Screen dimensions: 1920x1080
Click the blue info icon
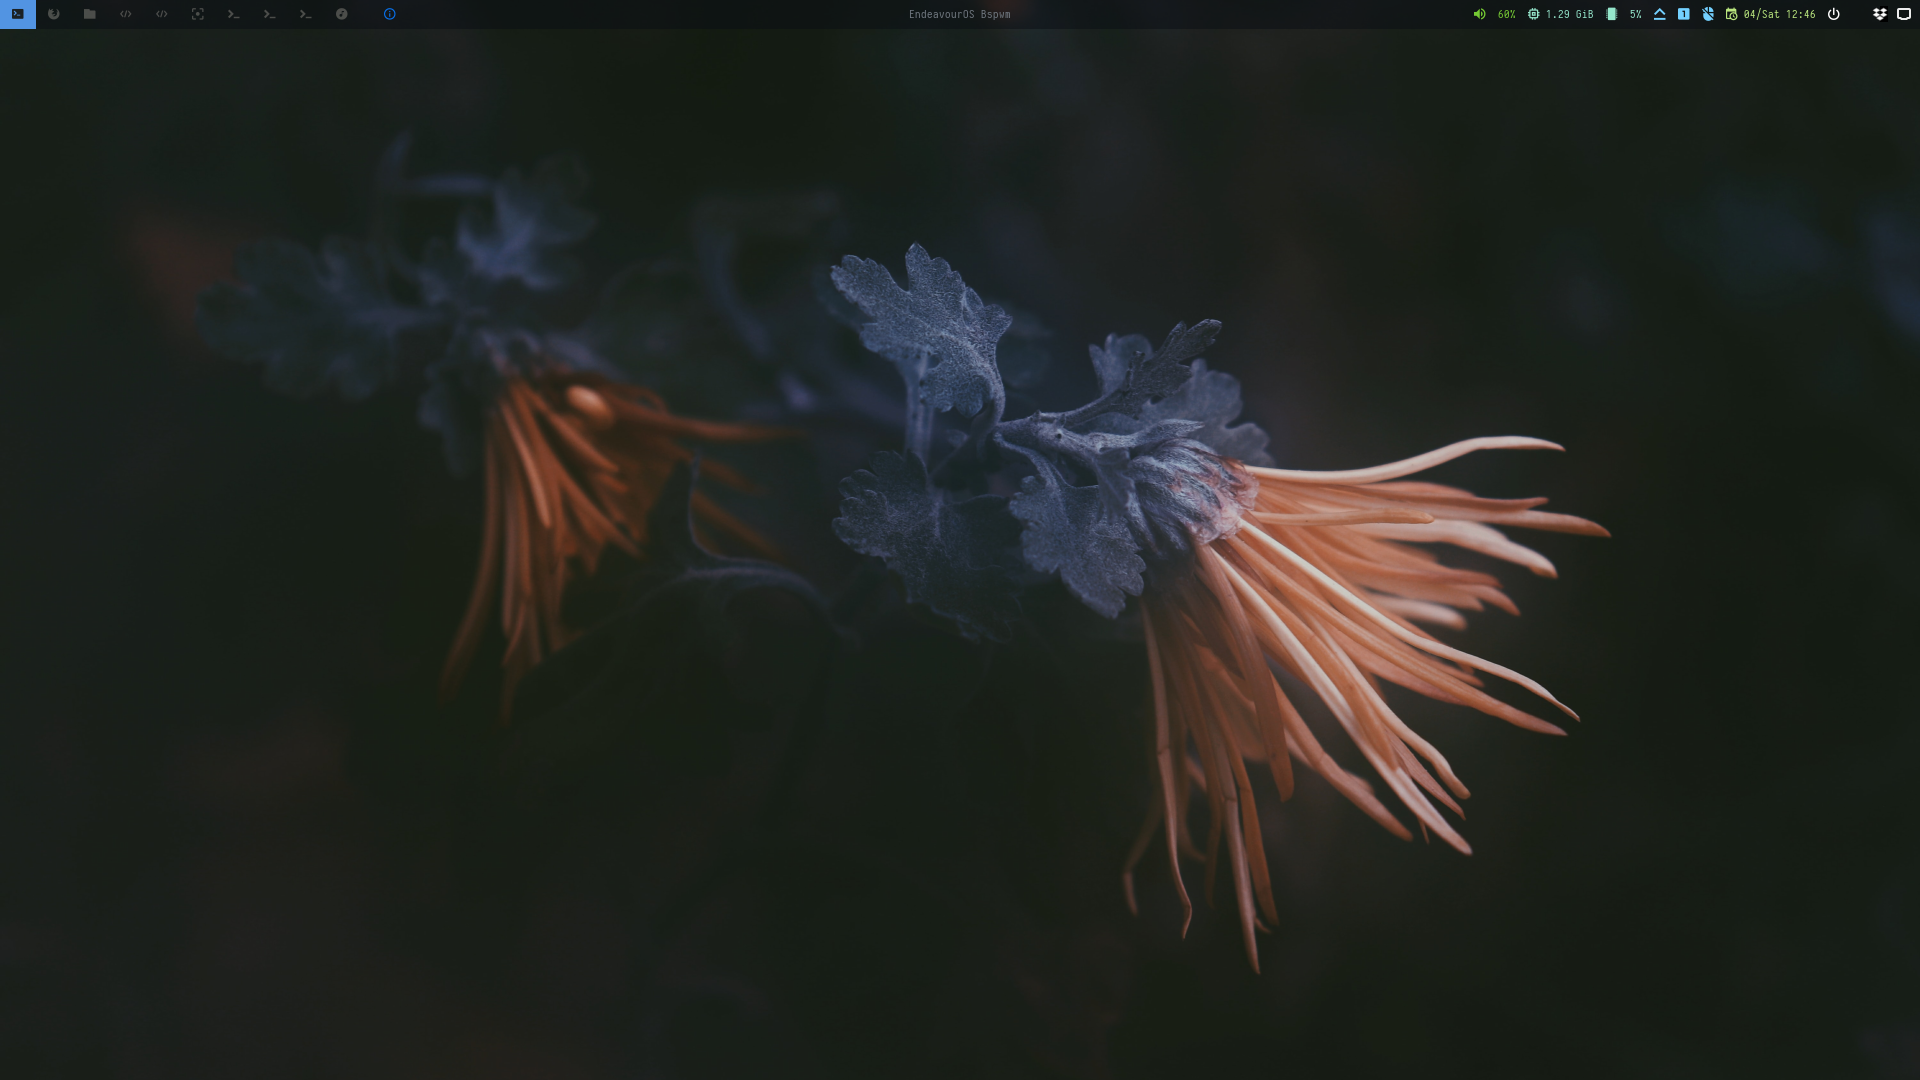[x=390, y=14]
